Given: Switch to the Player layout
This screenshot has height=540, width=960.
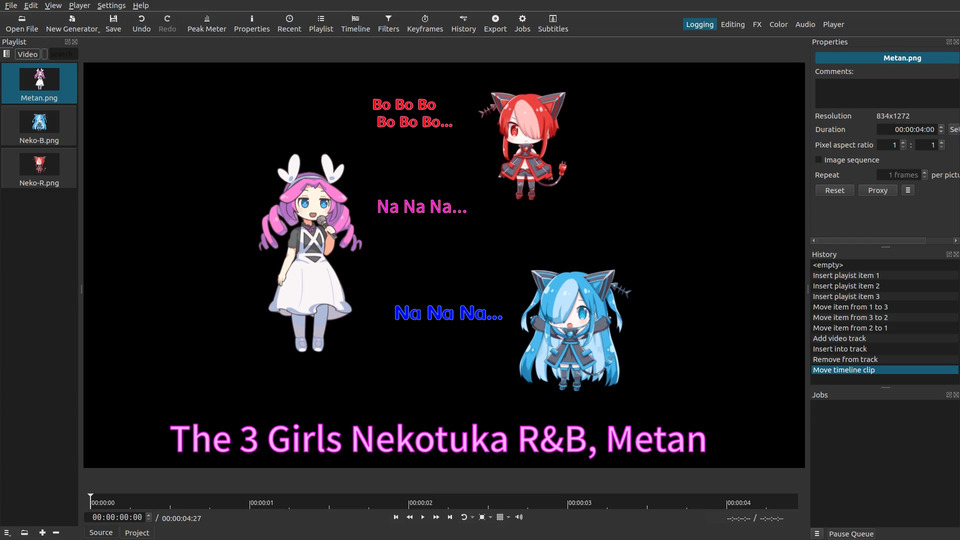Looking at the screenshot, I should (833, 24).
